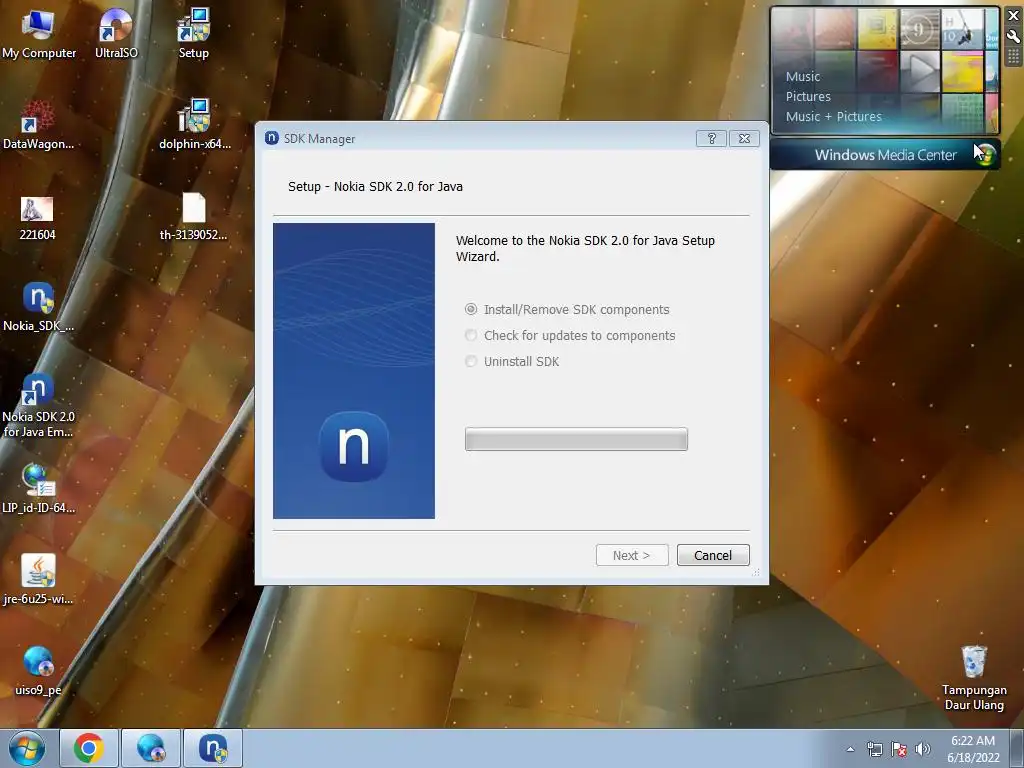Open Music + Pictures in gadget
The image size is (1024, 768).
click(x=833, y=117)
